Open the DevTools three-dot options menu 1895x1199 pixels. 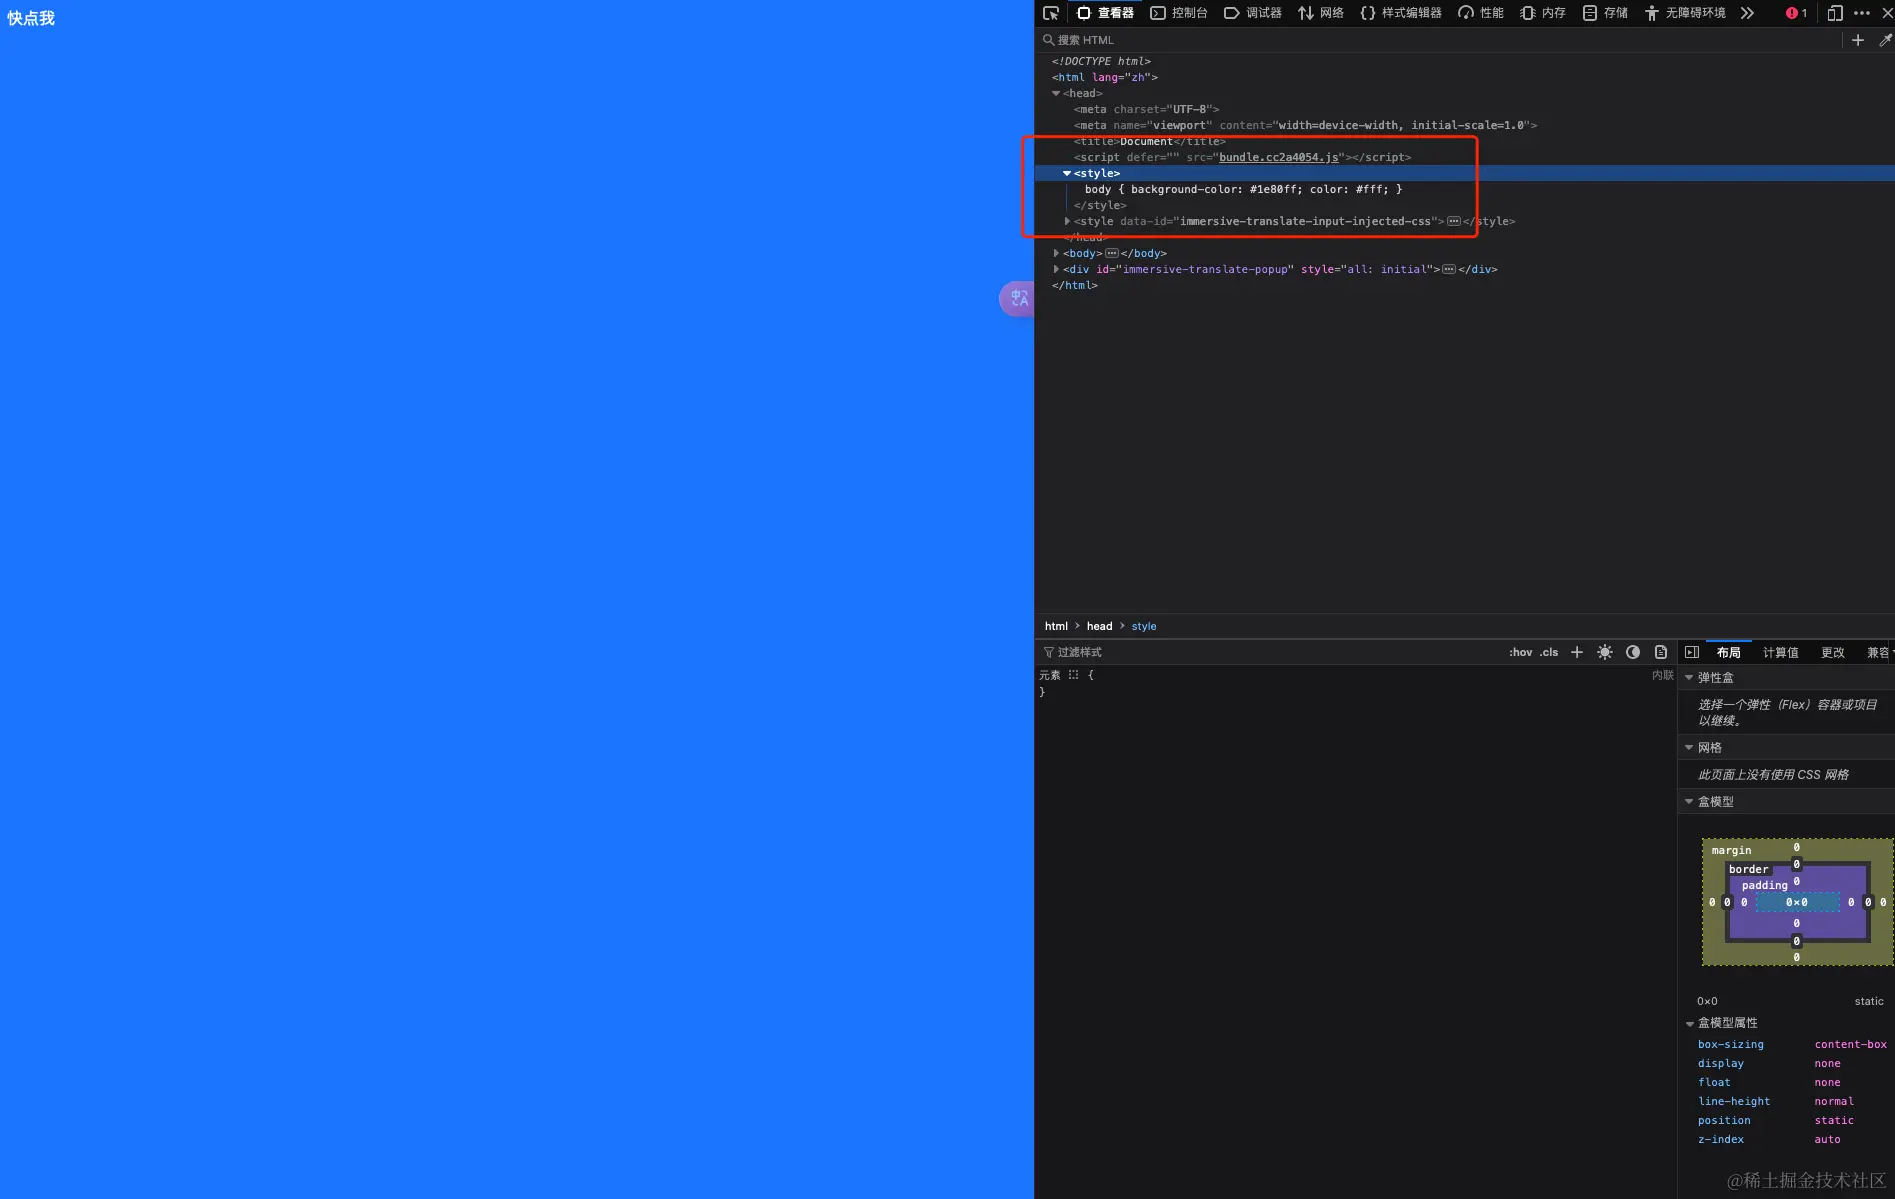tap(1861, 13)
